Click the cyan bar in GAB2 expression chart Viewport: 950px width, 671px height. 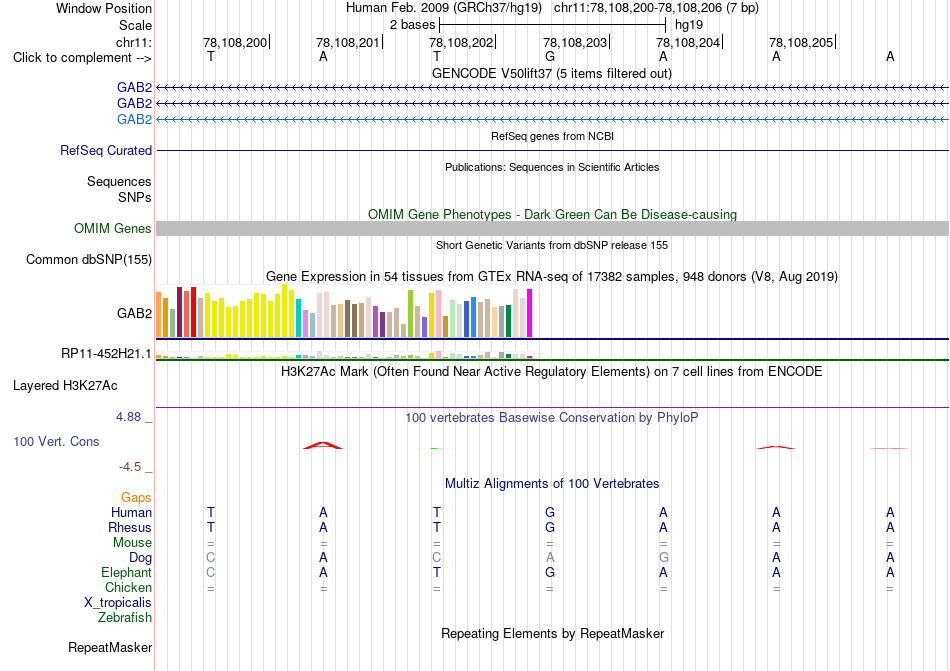299,317
